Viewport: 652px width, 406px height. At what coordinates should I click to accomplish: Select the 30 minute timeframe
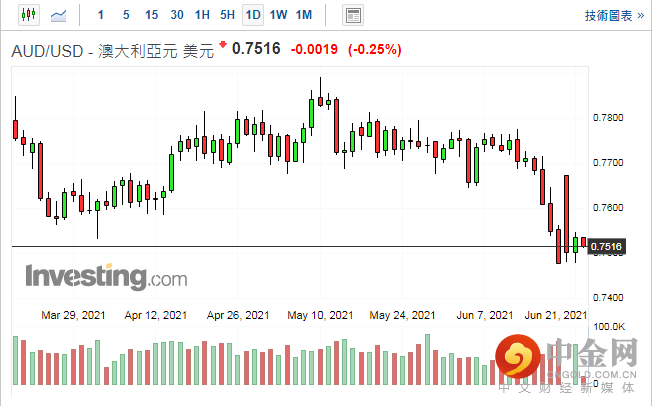177,15
